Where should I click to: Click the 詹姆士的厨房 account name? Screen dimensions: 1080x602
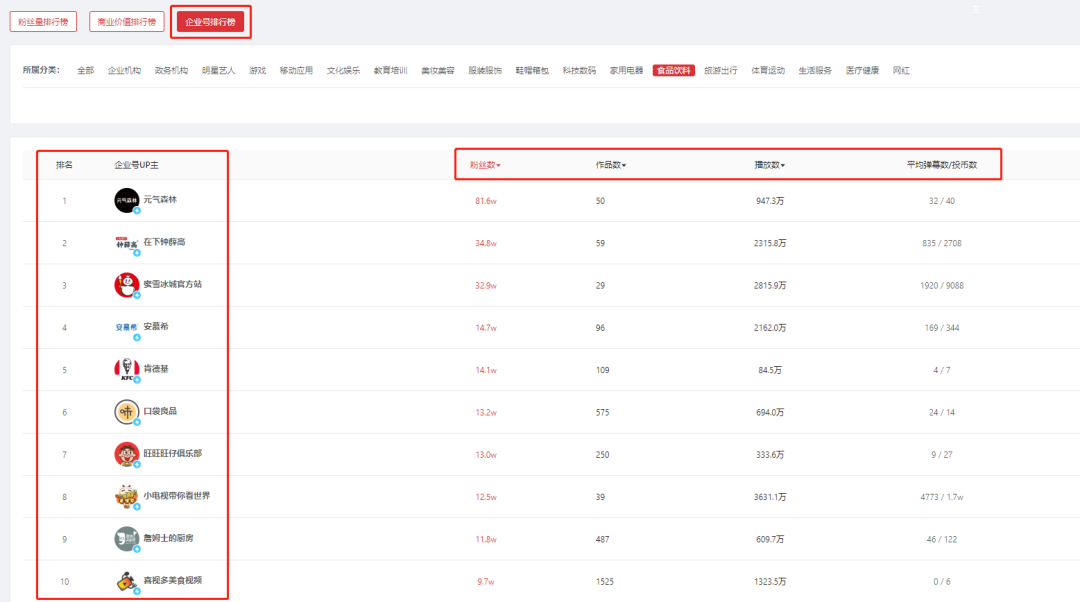[x=168, y=538]
